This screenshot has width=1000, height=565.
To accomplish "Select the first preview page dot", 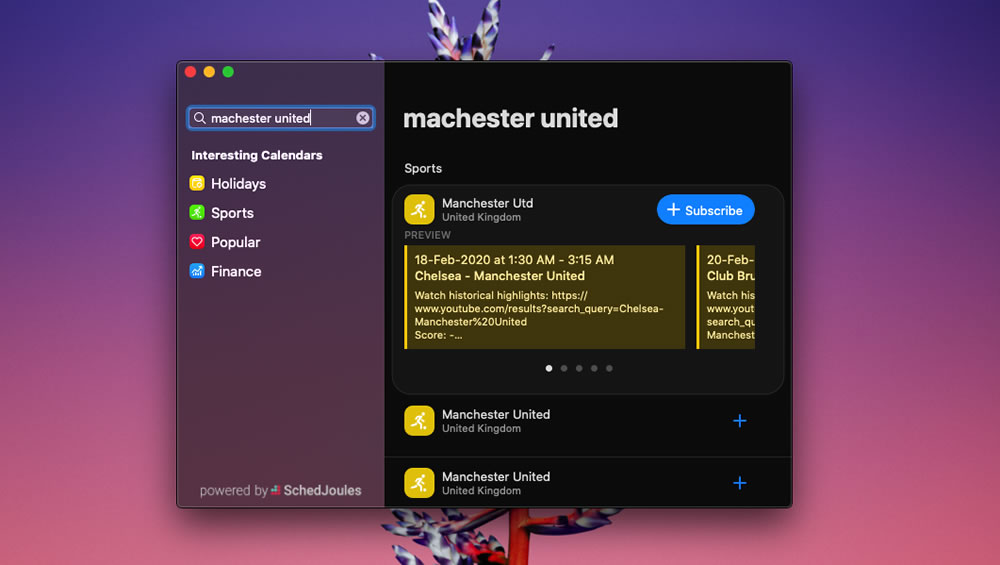I will (549, 368).
